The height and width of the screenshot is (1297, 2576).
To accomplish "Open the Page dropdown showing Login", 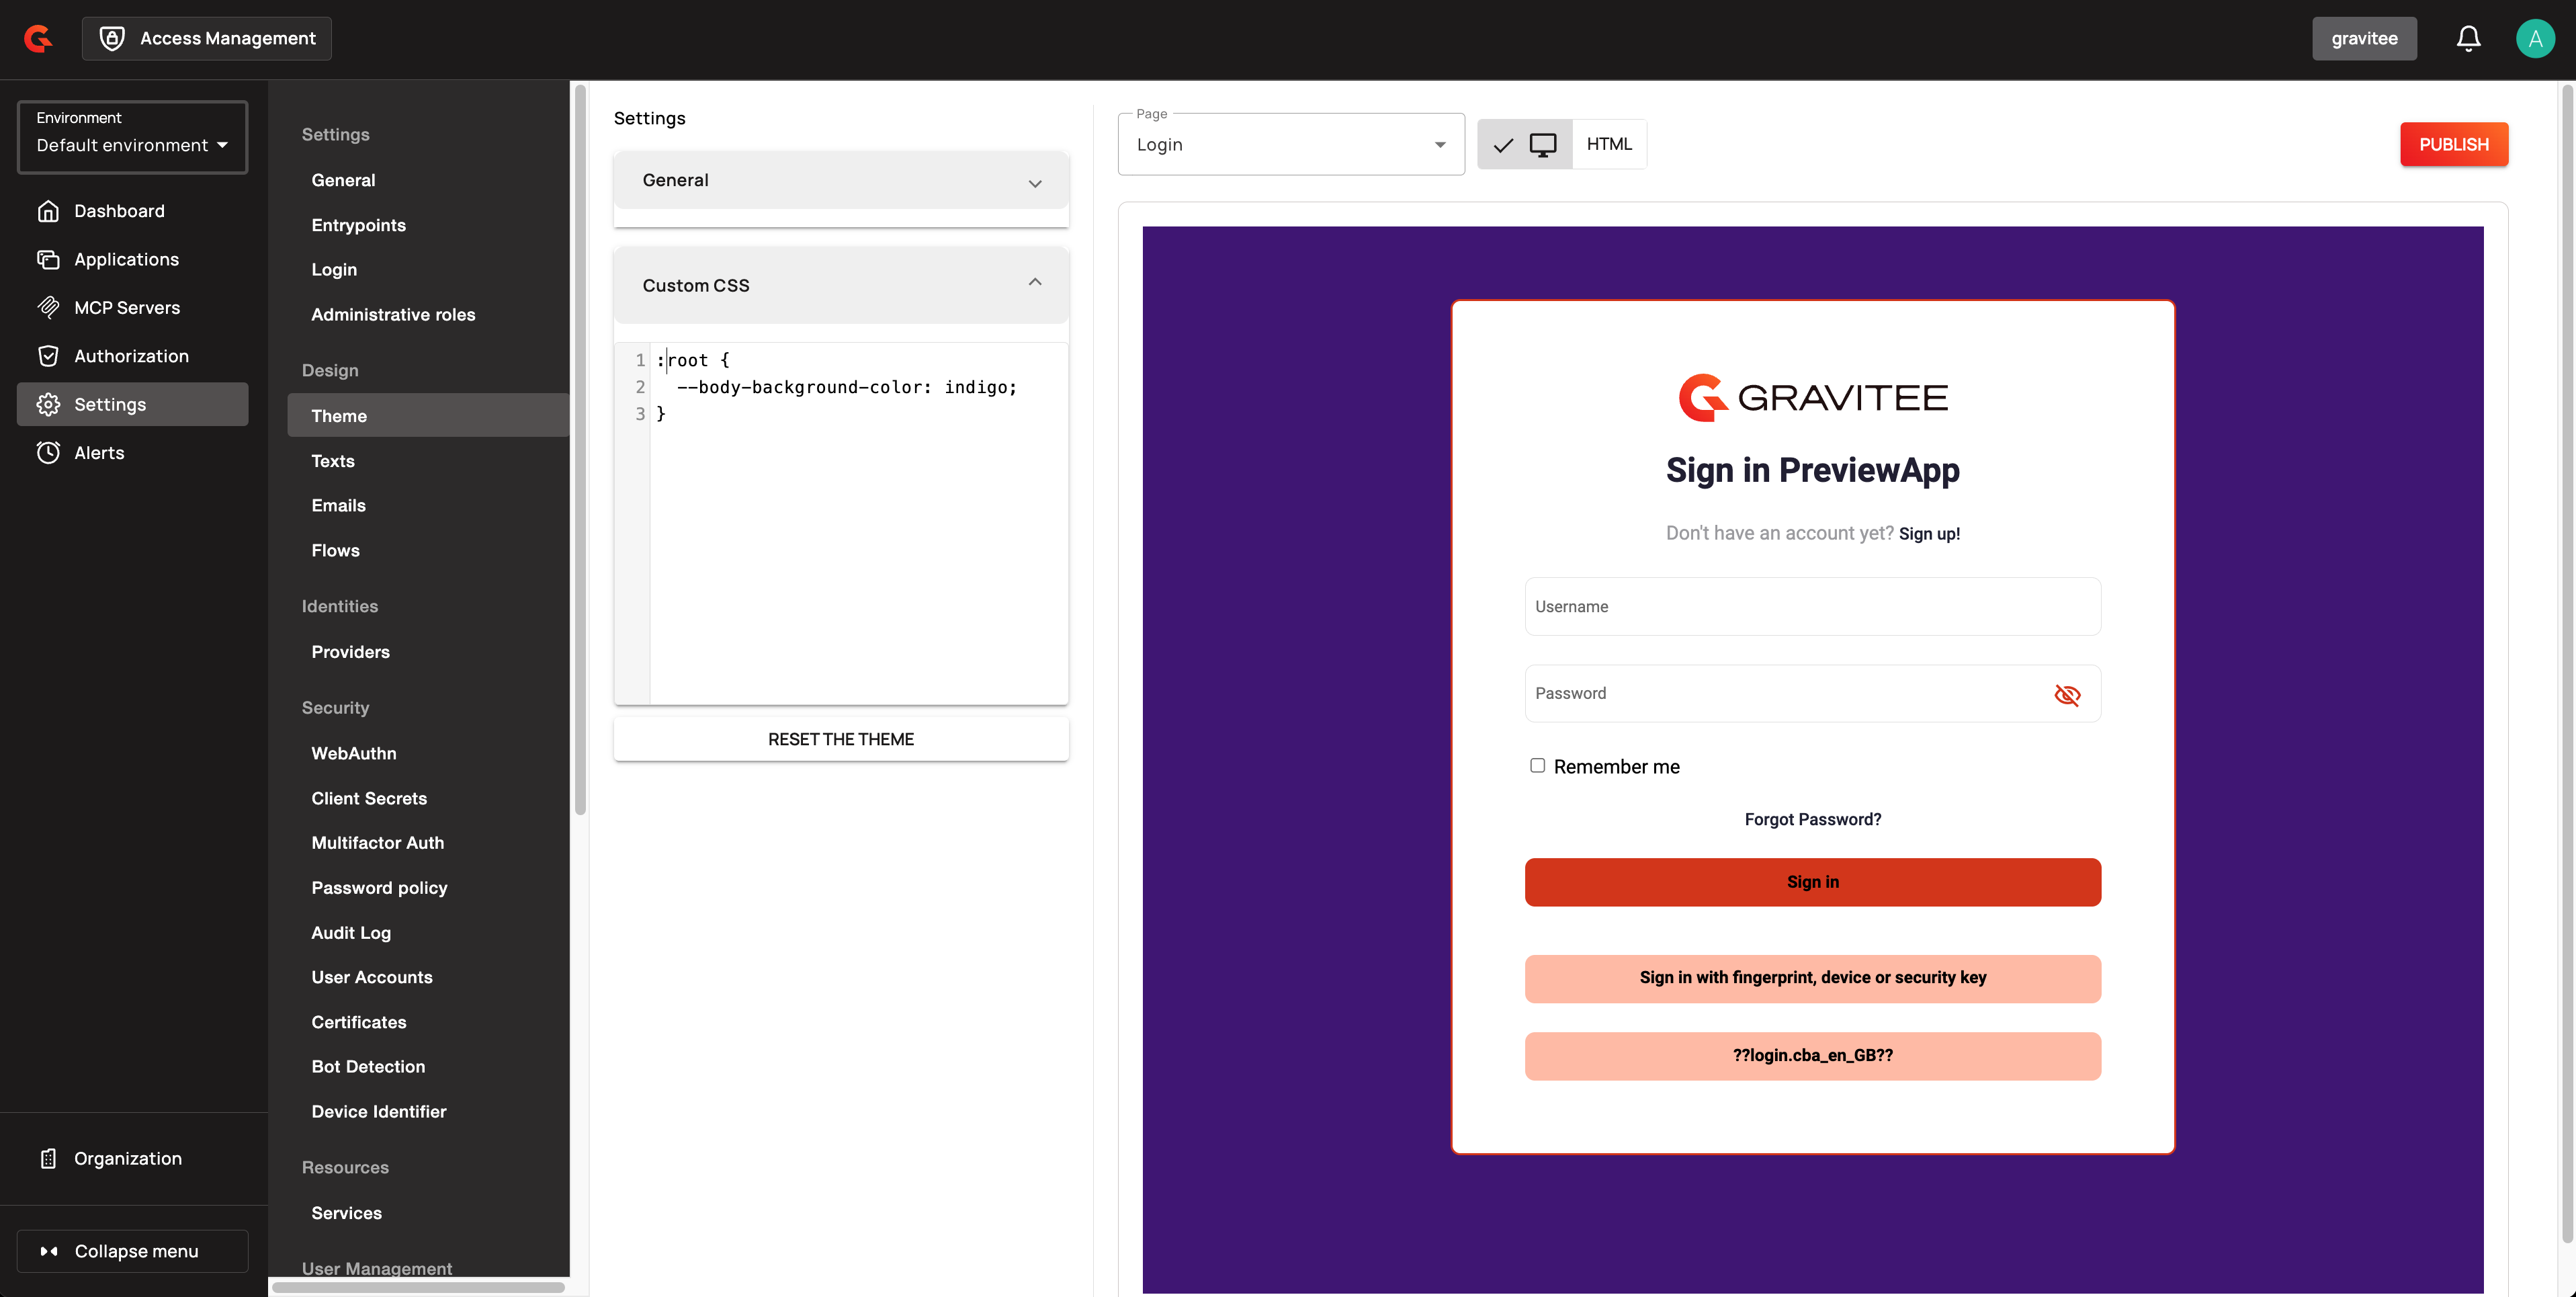I will [x=1290, y=145].
